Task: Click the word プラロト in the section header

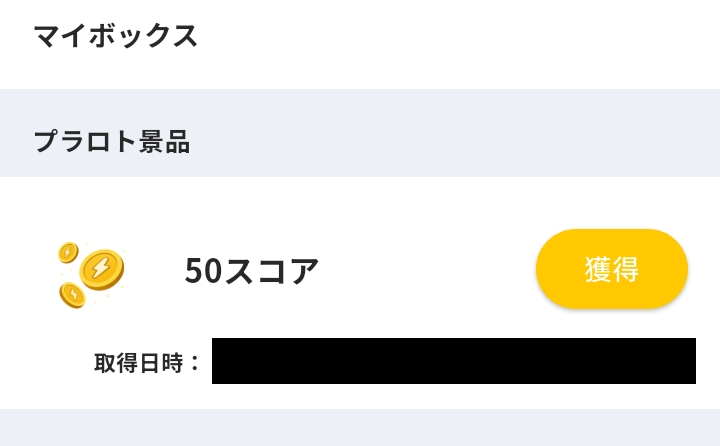Action: 85,141
